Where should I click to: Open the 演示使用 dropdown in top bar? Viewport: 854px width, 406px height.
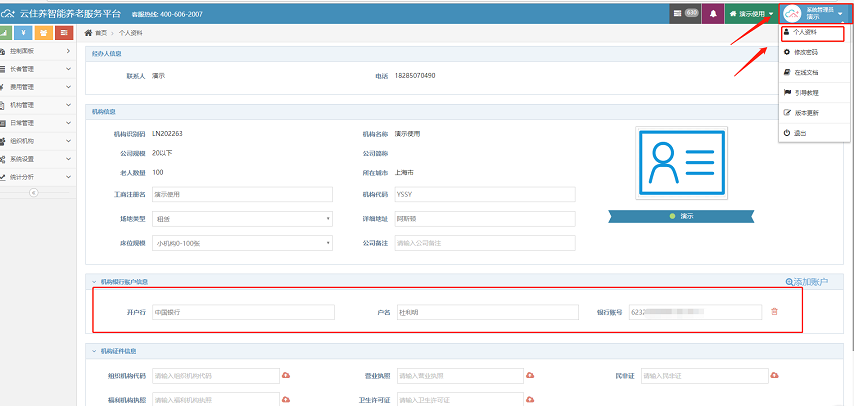click(751, 13)
